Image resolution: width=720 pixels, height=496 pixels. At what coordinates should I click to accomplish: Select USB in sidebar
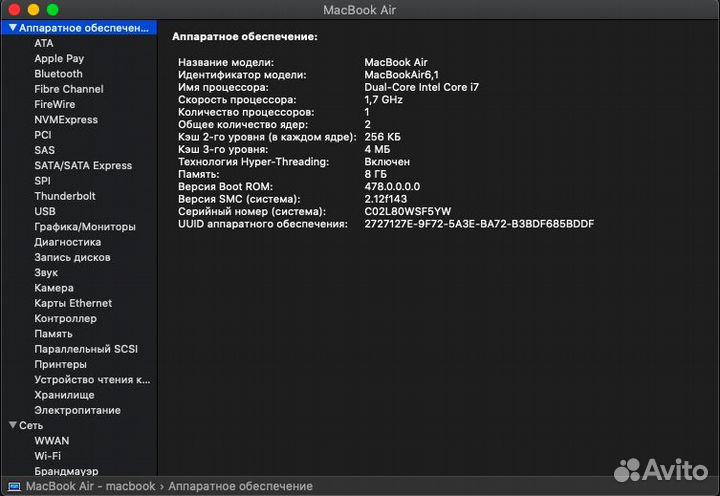[45, 211]
